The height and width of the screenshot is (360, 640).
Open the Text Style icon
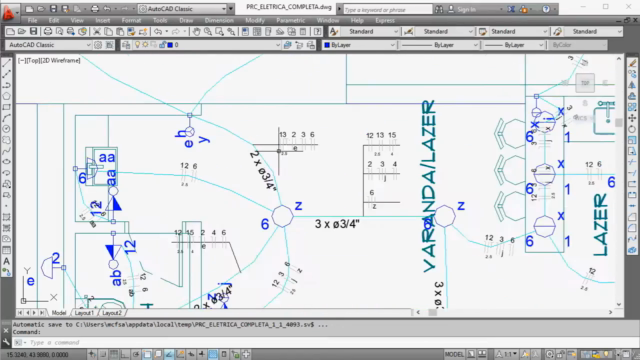(x=334, y=31)
